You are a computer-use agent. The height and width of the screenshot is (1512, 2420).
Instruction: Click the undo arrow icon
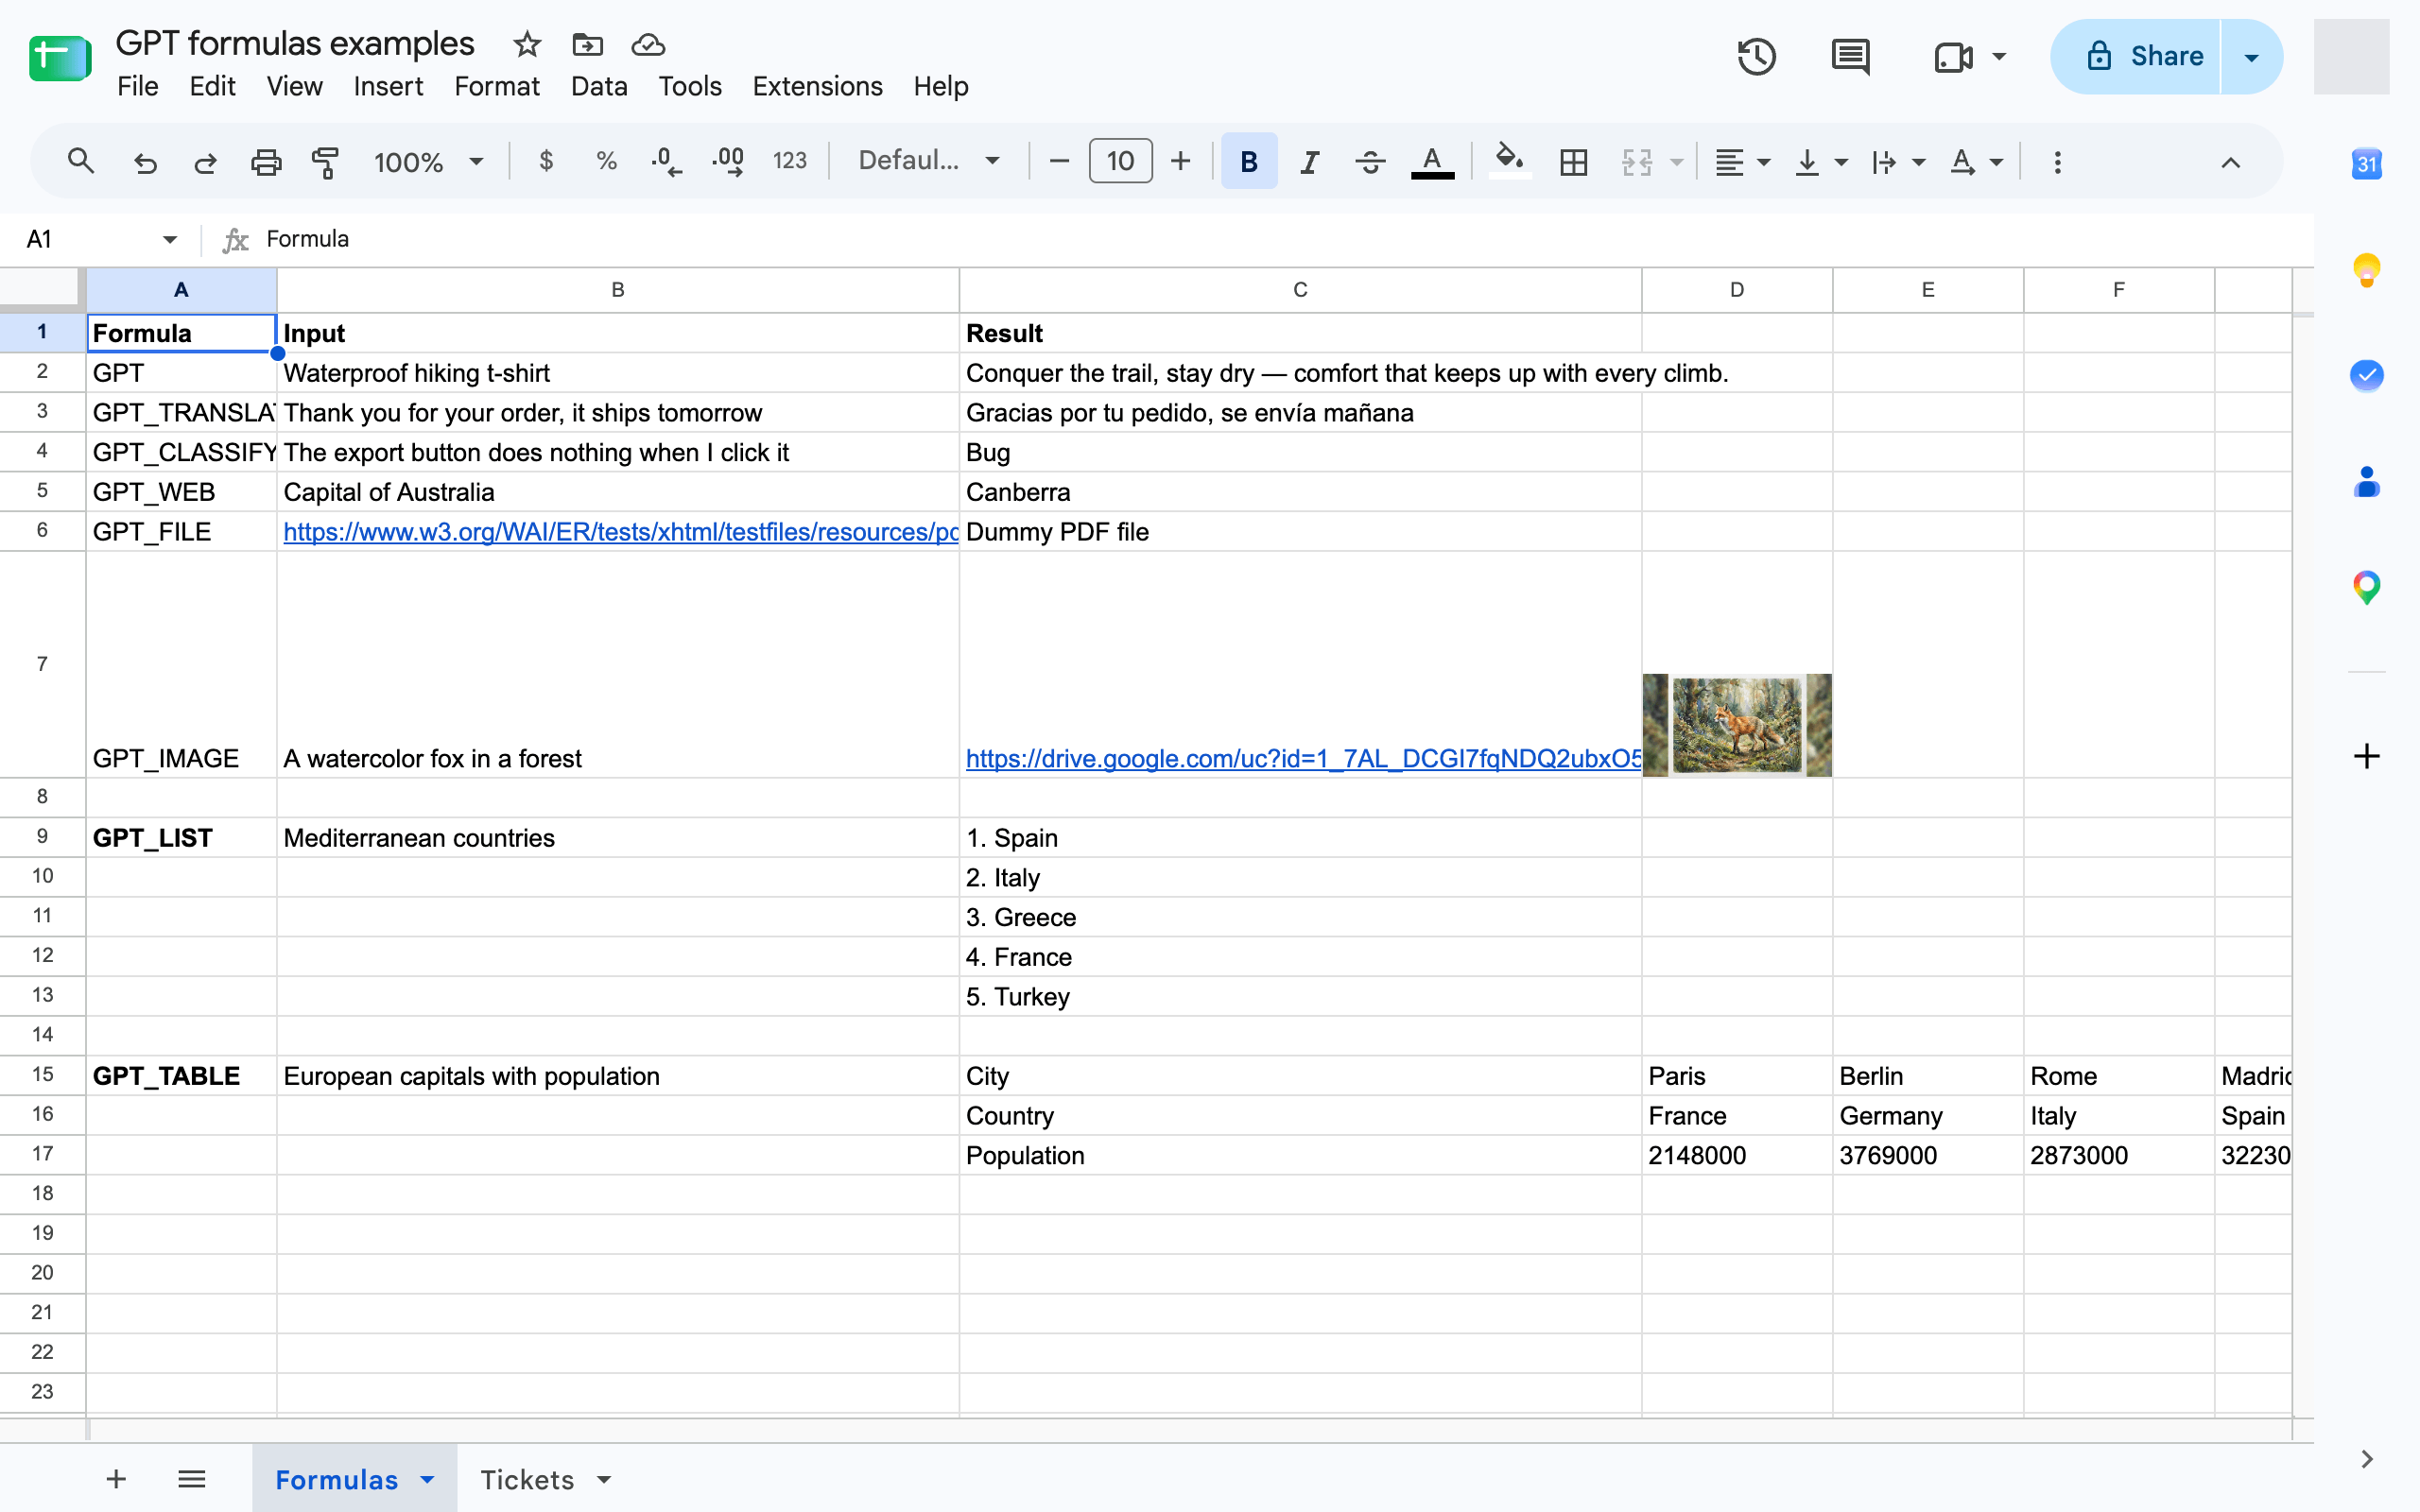point(145,161)
